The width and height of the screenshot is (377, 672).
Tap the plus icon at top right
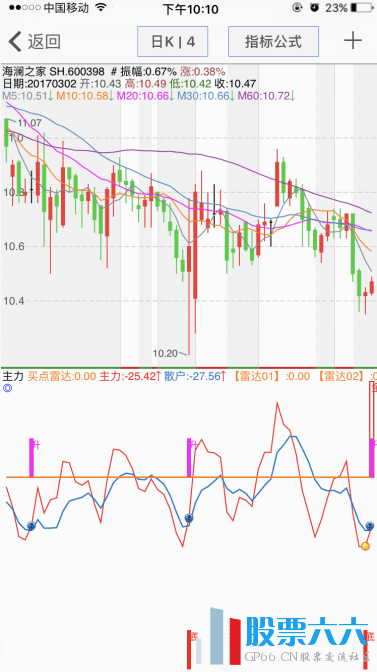[x=353, y=41]
